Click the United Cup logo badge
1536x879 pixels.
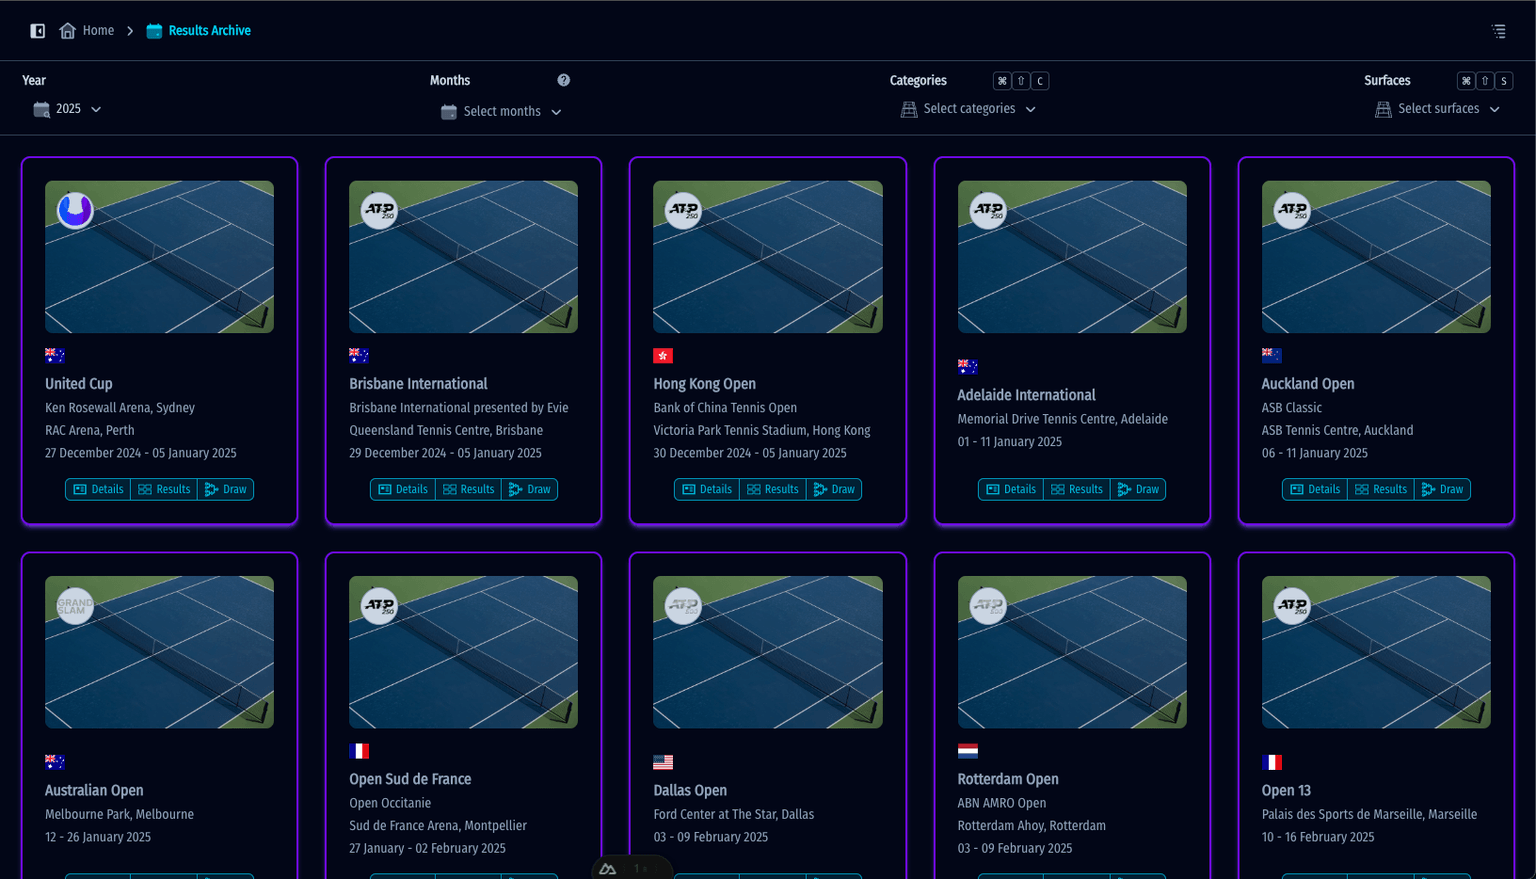tap(75, 210)
